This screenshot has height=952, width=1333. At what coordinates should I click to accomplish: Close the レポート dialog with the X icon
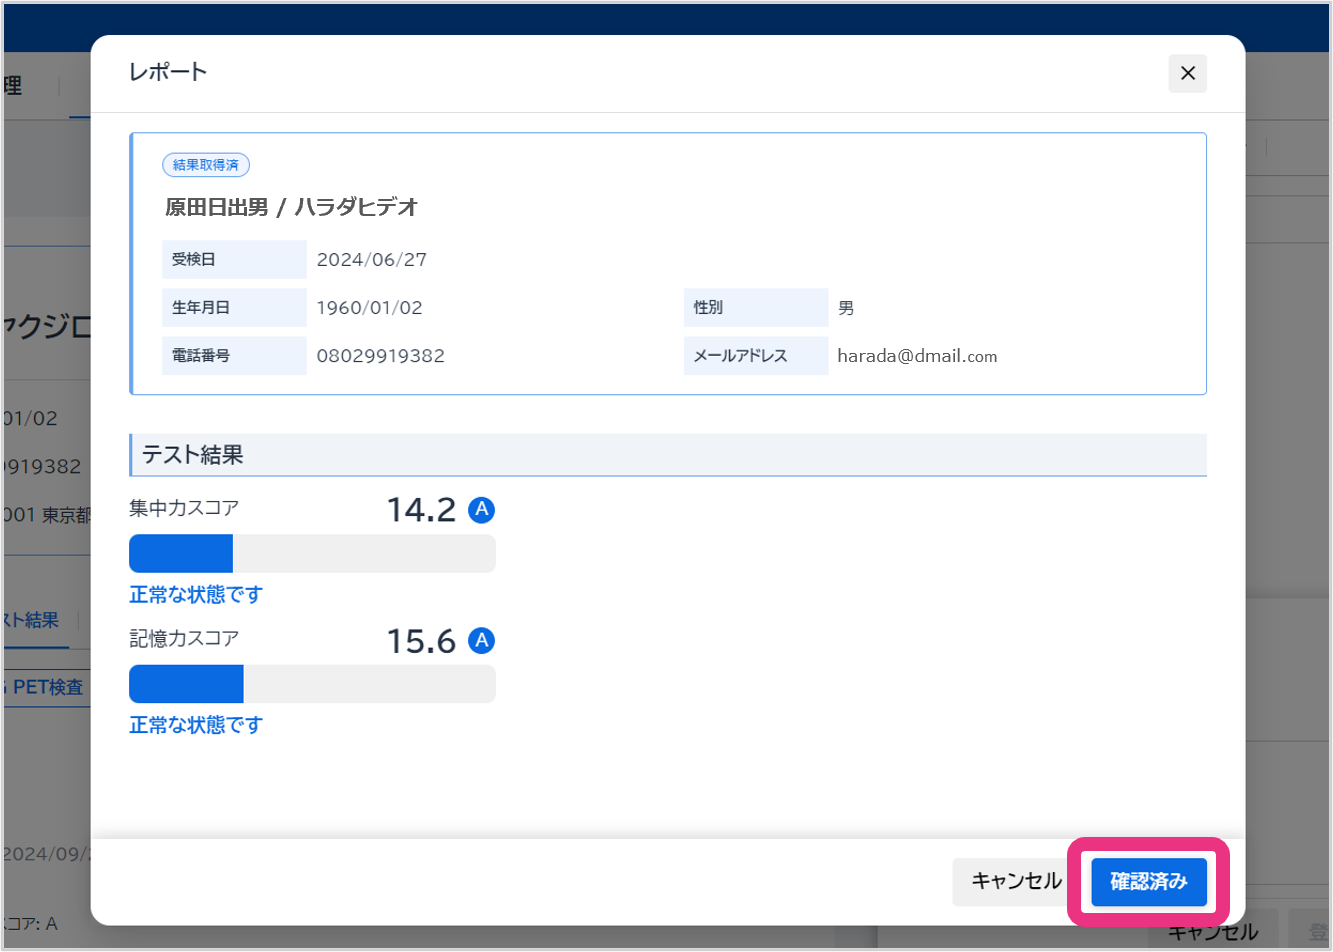point(1187,73)
